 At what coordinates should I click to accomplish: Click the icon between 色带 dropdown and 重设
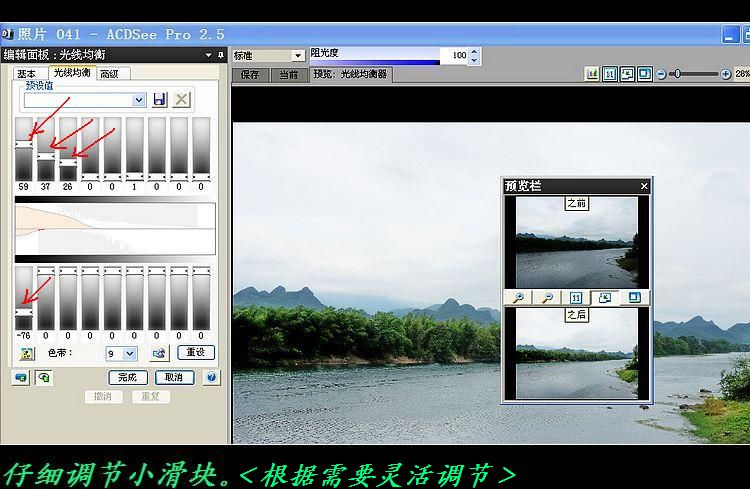coord(158,354)
